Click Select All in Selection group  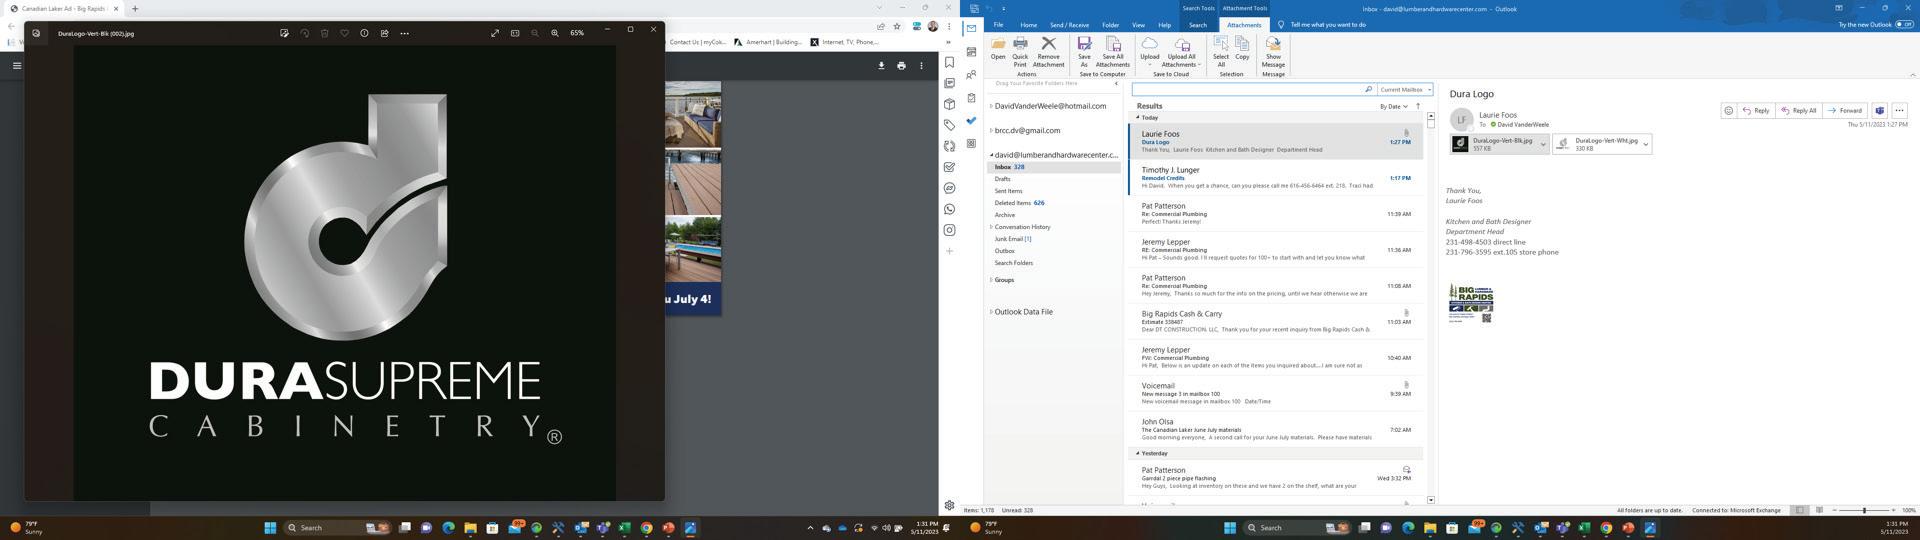click(1221, 52)
